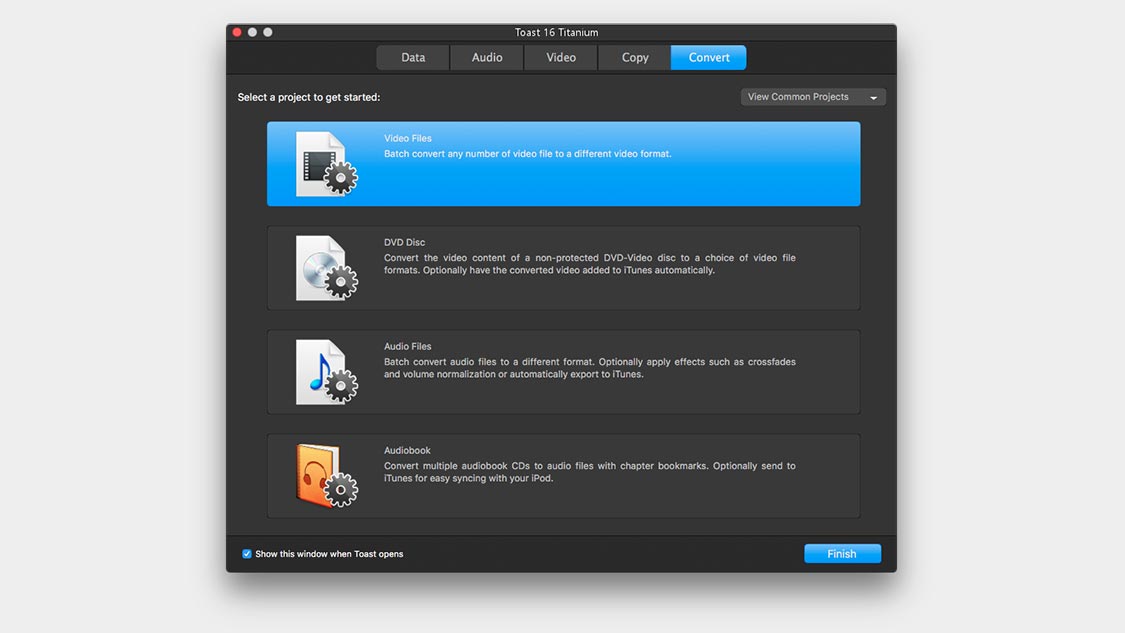Screen dimensions: 1125x633
Task: Click the 'audiobook CDs to audio files' description
Action: (590, 472)
